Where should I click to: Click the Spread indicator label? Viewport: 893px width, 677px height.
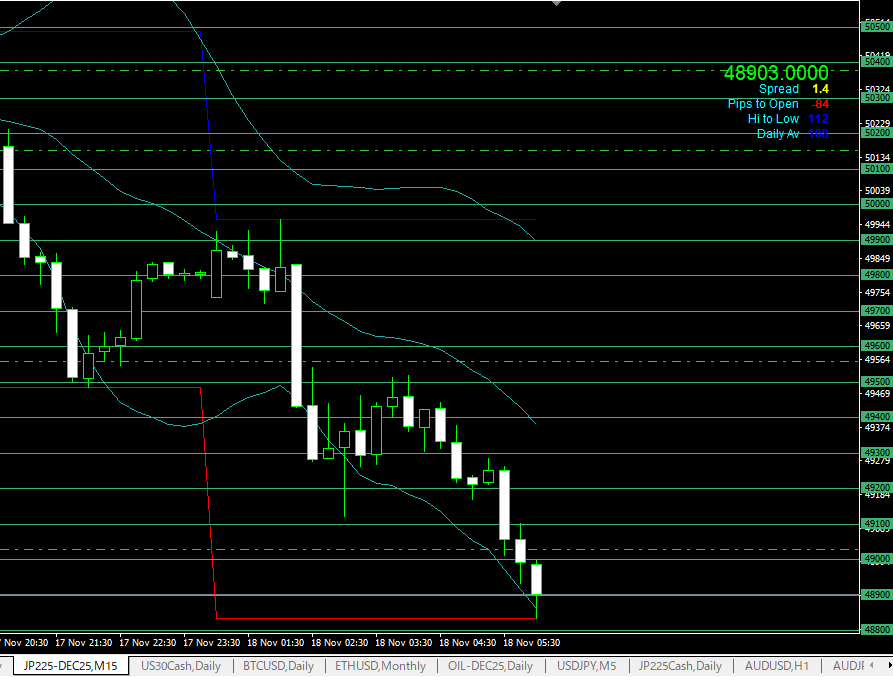[778, 89]
